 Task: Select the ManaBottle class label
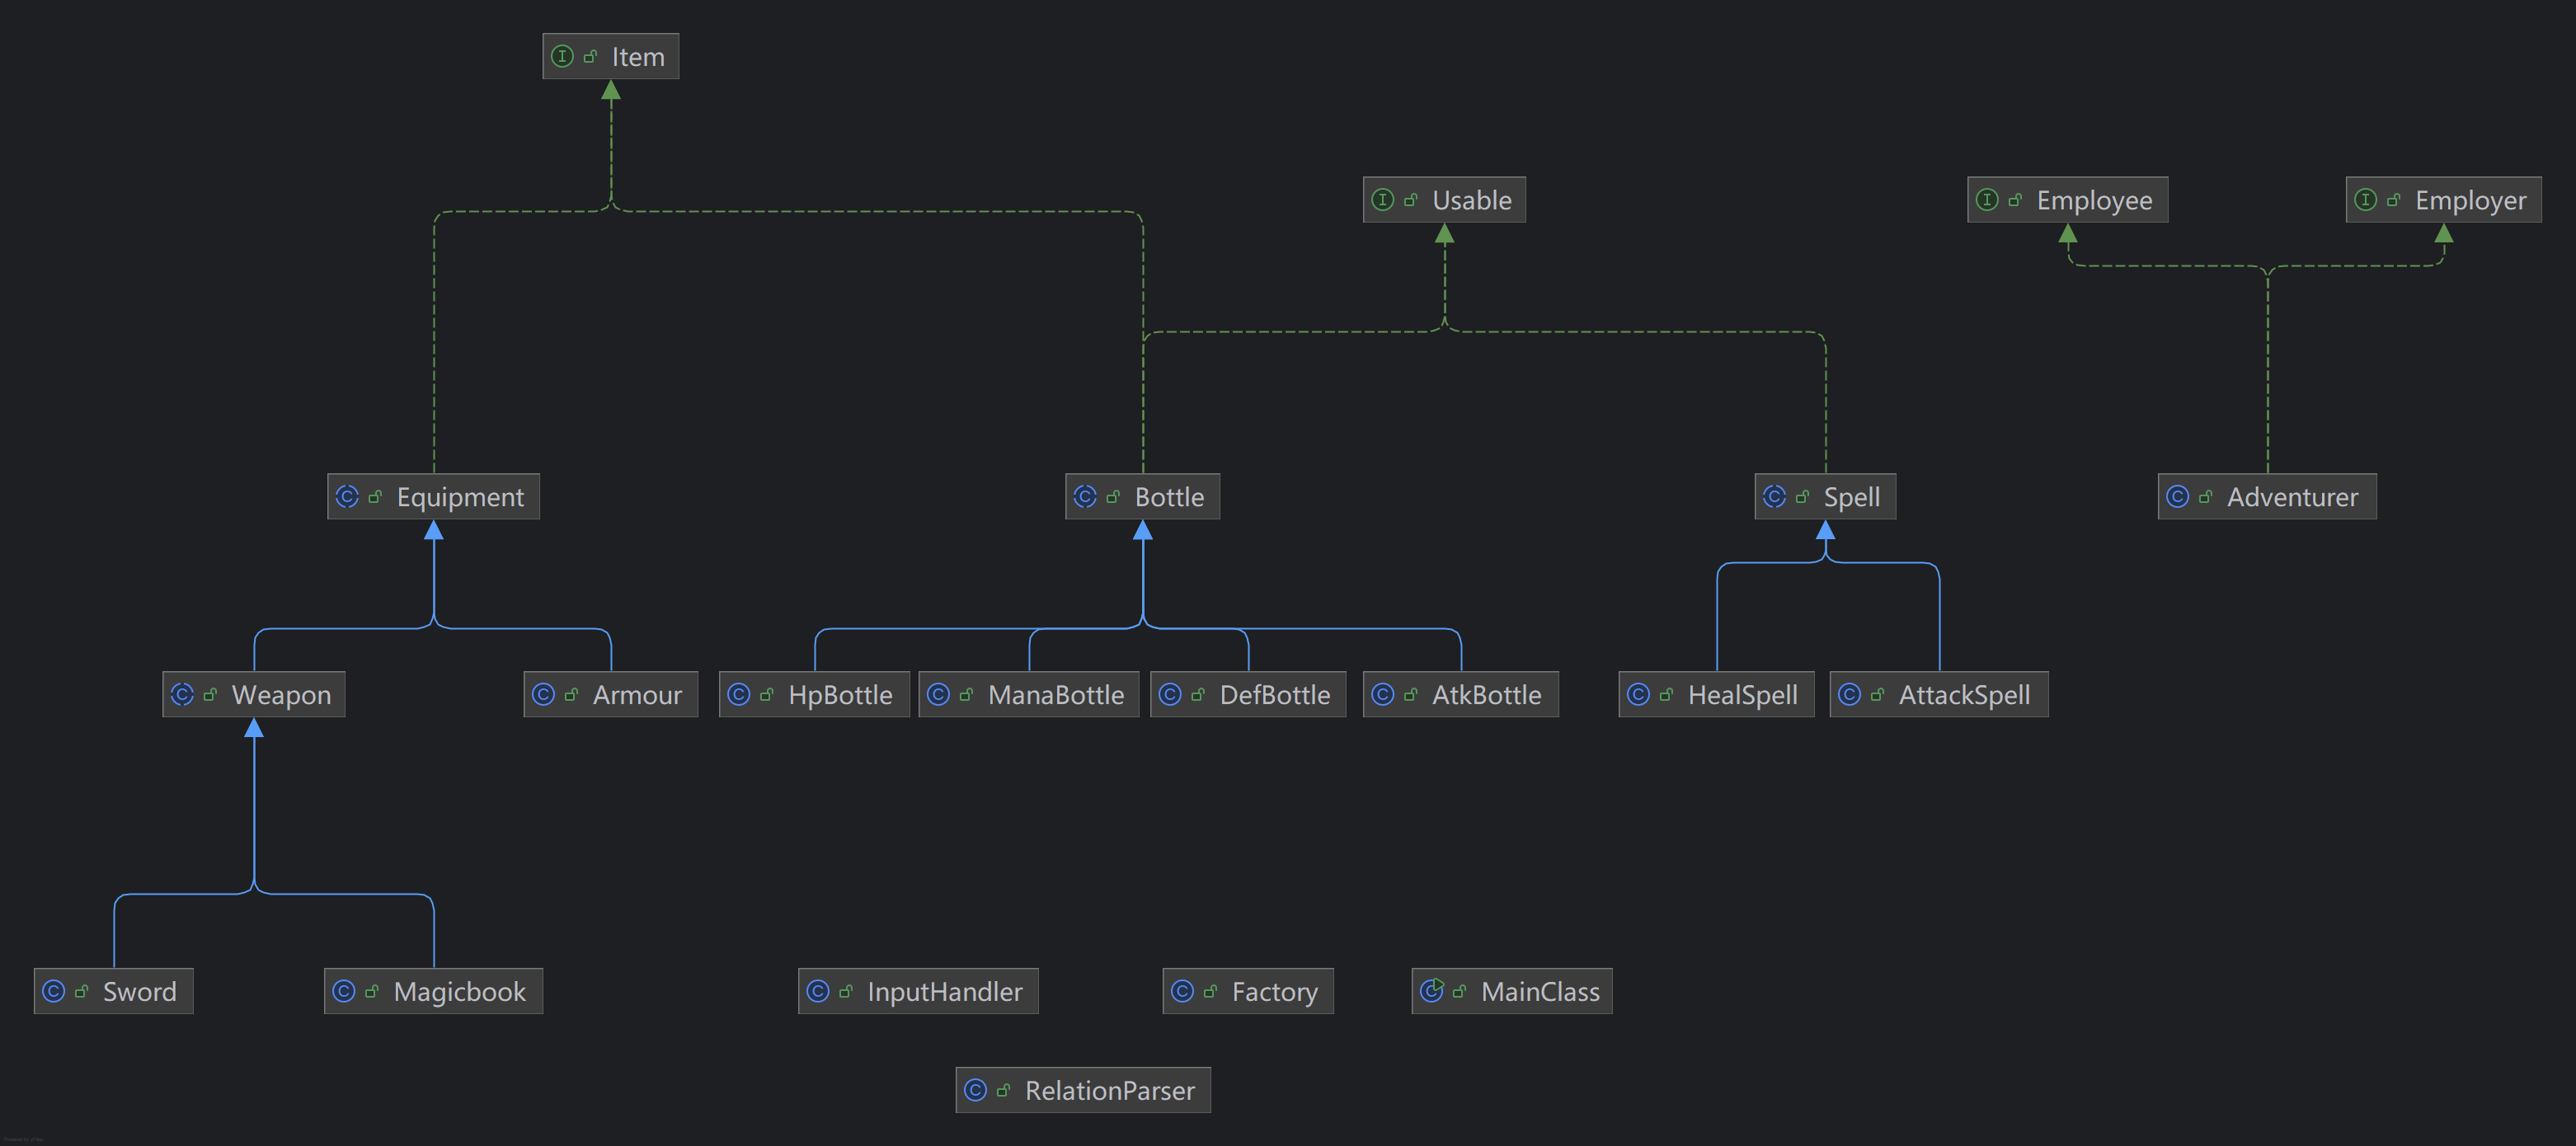1055,695
